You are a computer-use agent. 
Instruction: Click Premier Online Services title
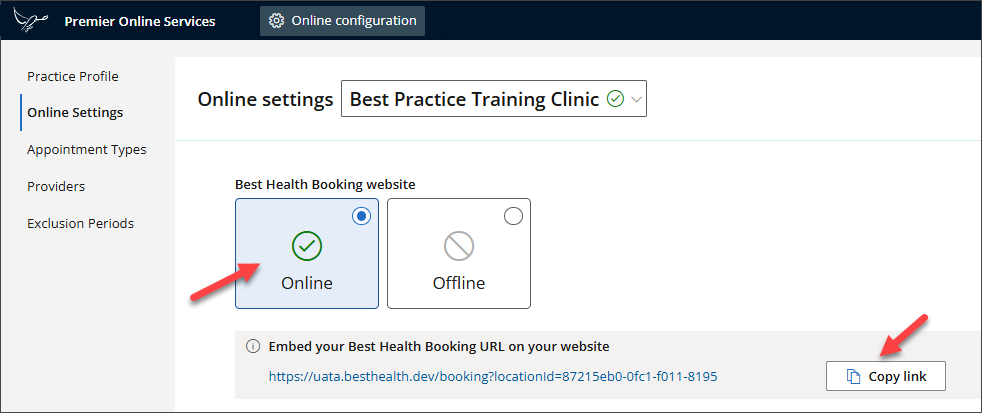click(x=139, y=21)
